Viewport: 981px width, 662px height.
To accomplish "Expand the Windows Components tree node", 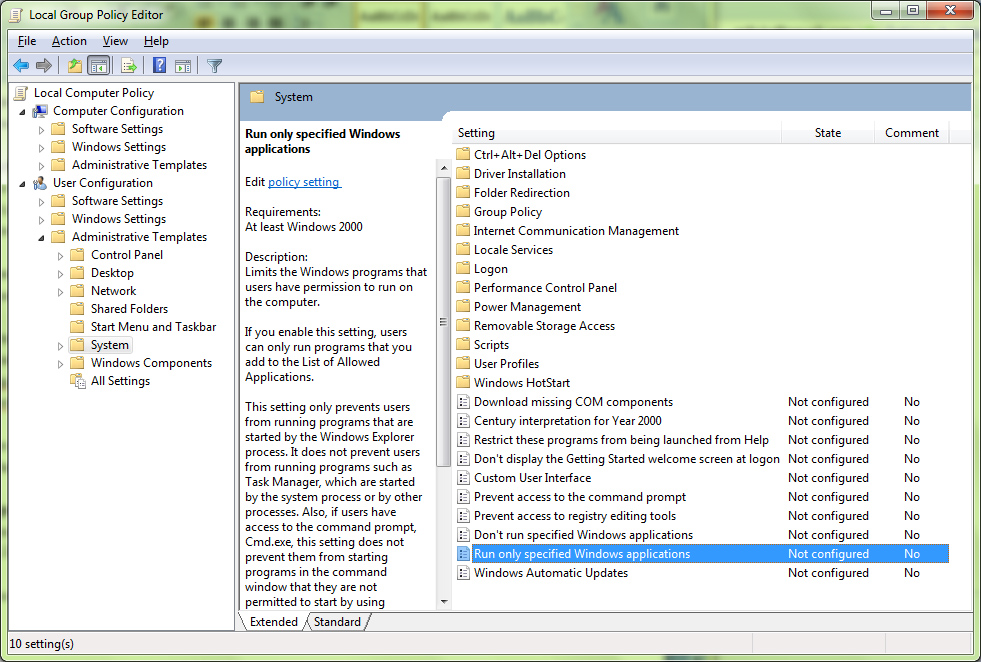I will click(61, 364).
